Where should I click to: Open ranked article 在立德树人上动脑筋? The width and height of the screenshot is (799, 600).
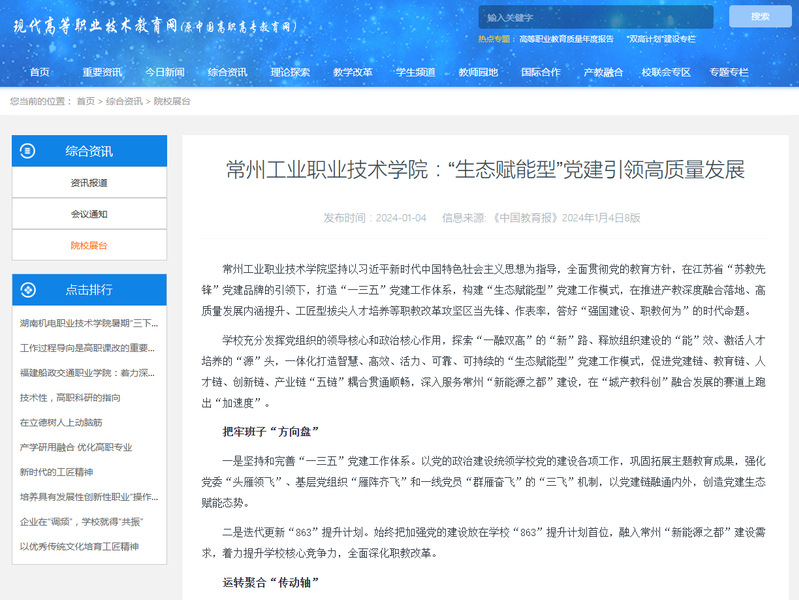tap(61, 422)
